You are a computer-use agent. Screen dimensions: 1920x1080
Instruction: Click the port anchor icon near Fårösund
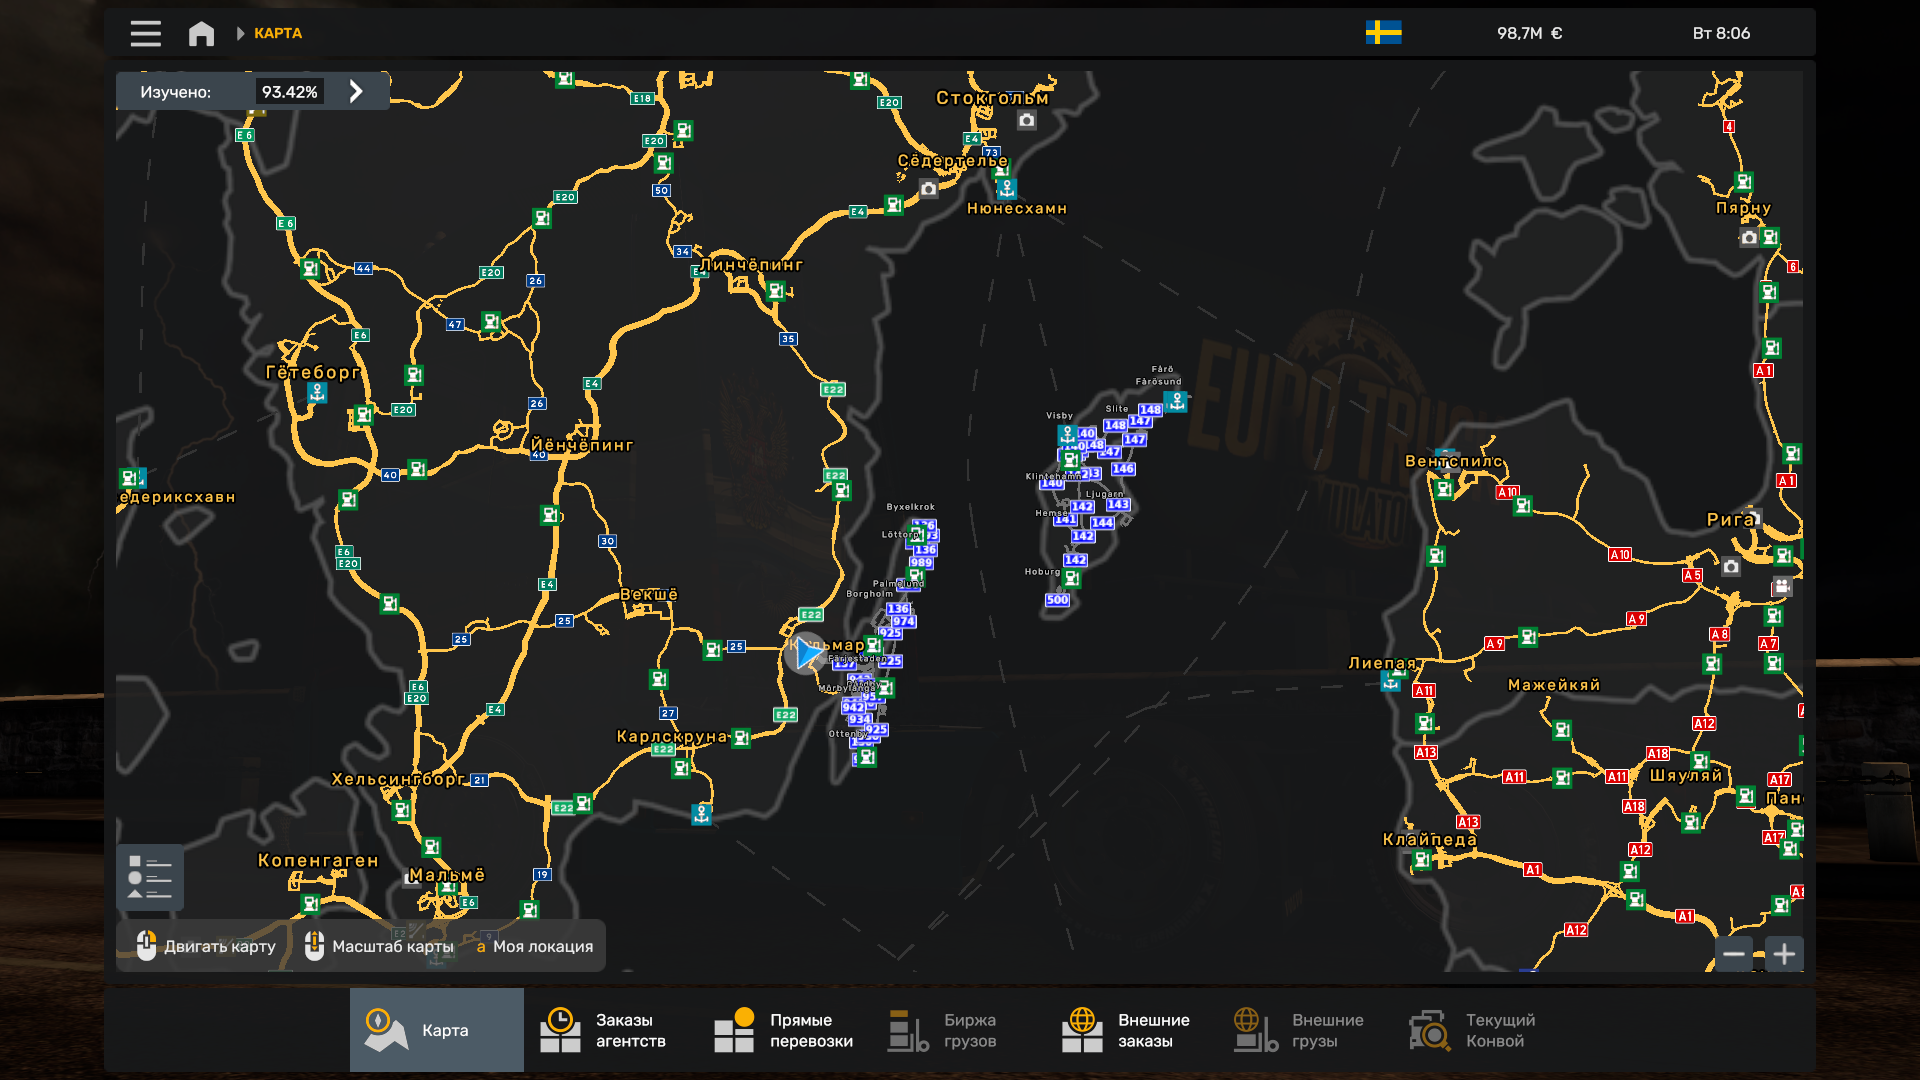[x=1177, y=402]
